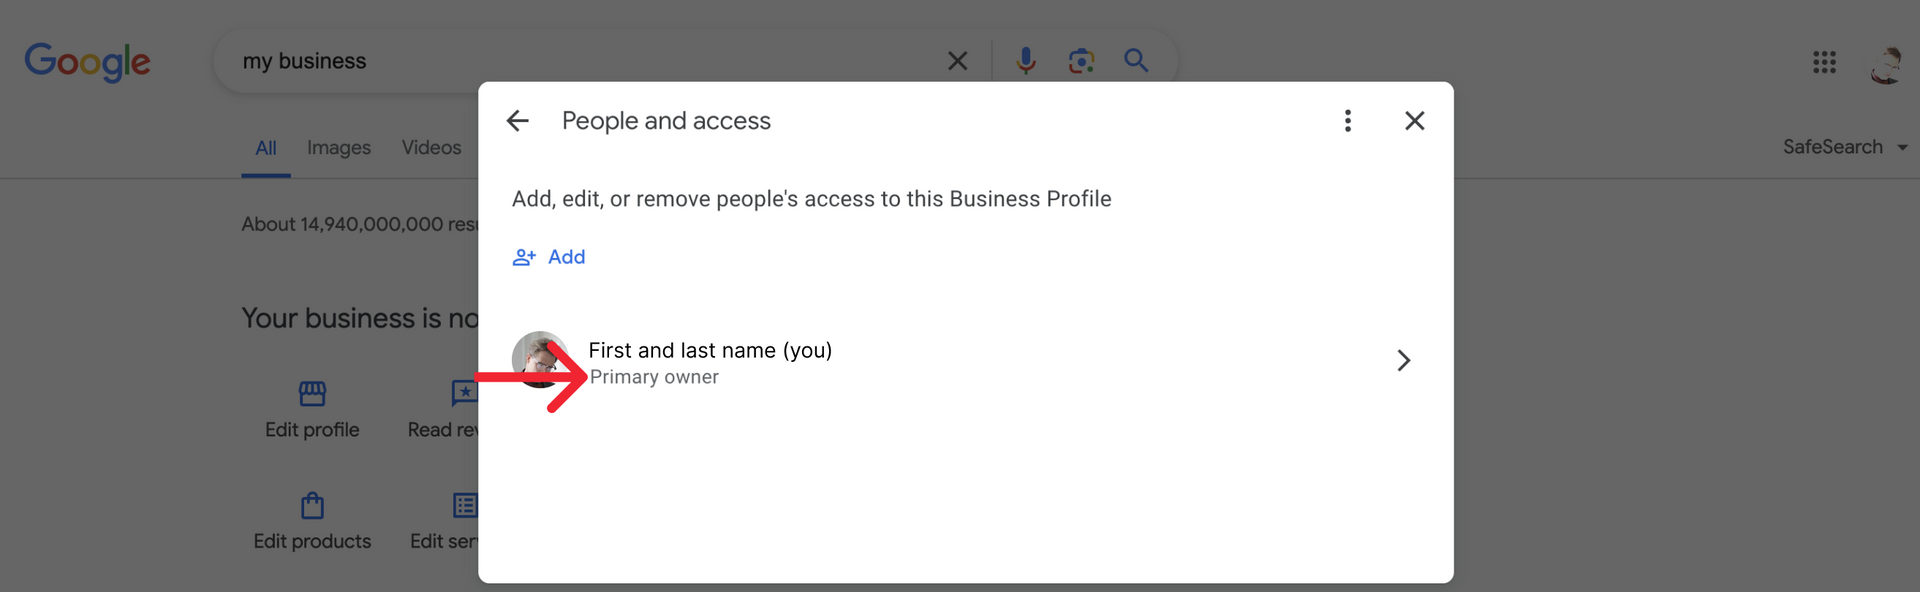Open the three-dot more options menu
Screen dimensions: 1920x592
pyautogui.click(x=1348, y=121)
